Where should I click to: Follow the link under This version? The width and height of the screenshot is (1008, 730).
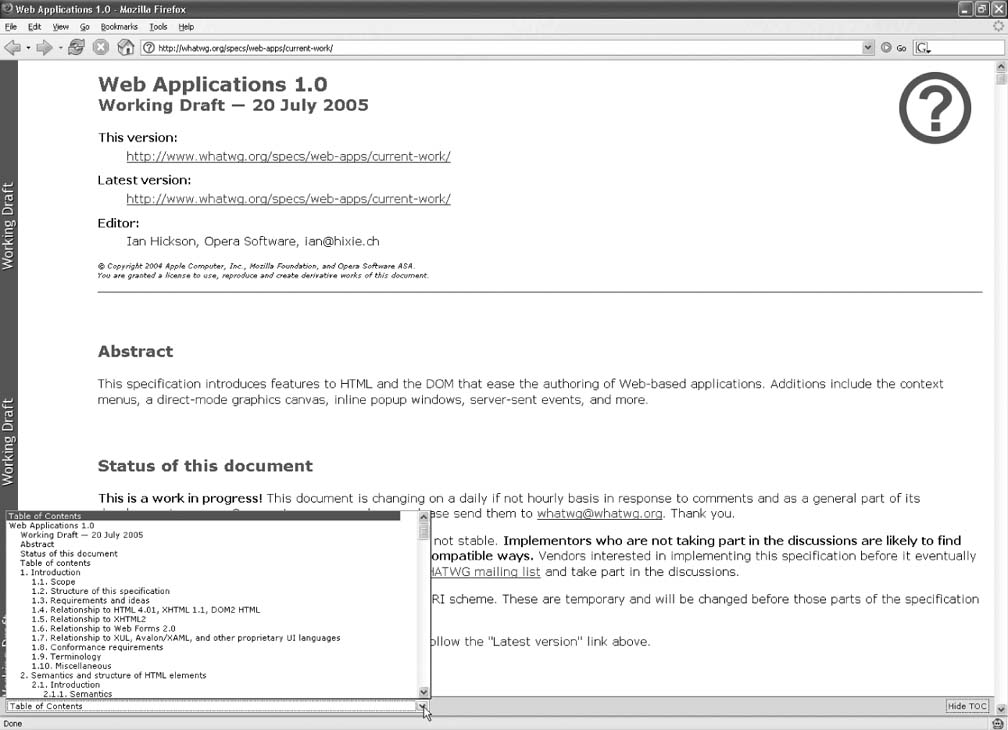(288, 156)
